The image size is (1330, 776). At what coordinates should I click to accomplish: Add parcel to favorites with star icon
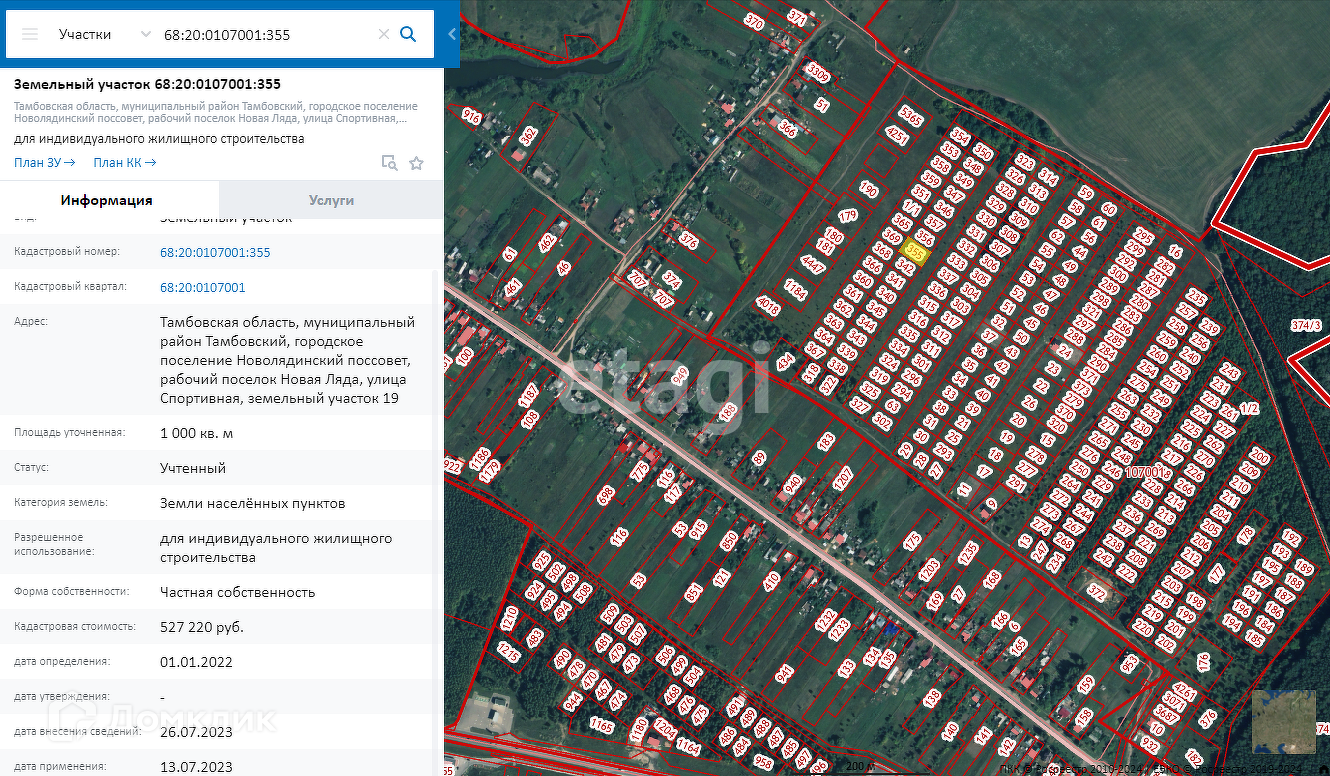pos(416,163)
